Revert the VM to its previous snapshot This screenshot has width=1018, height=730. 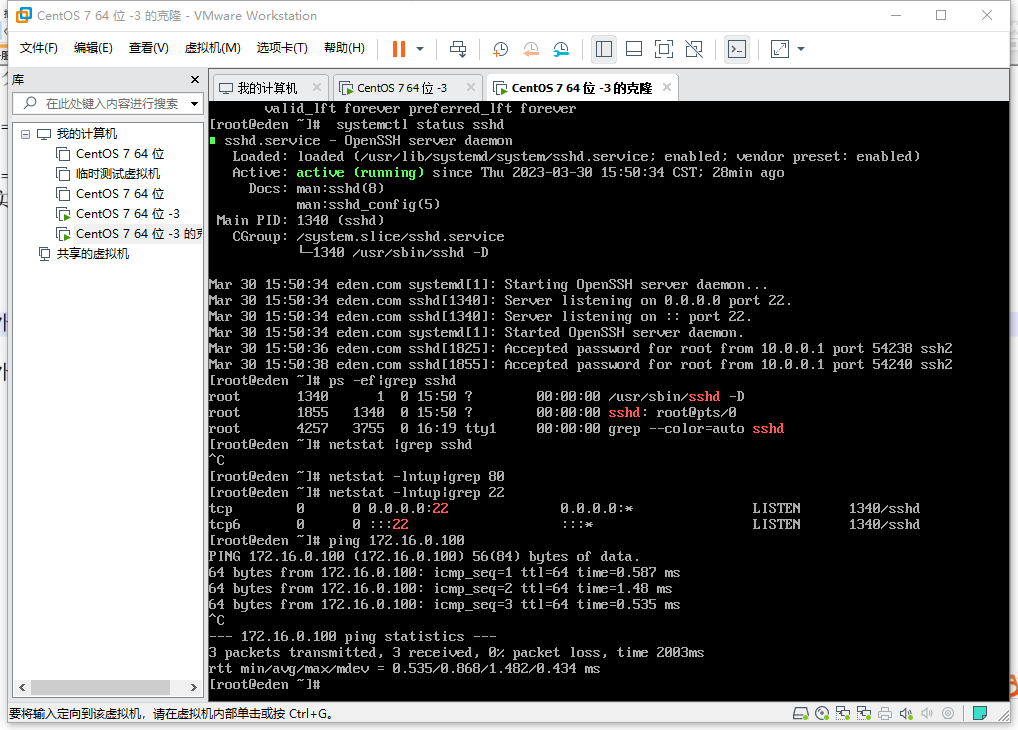pyautogui.click(x=530, y=49)
